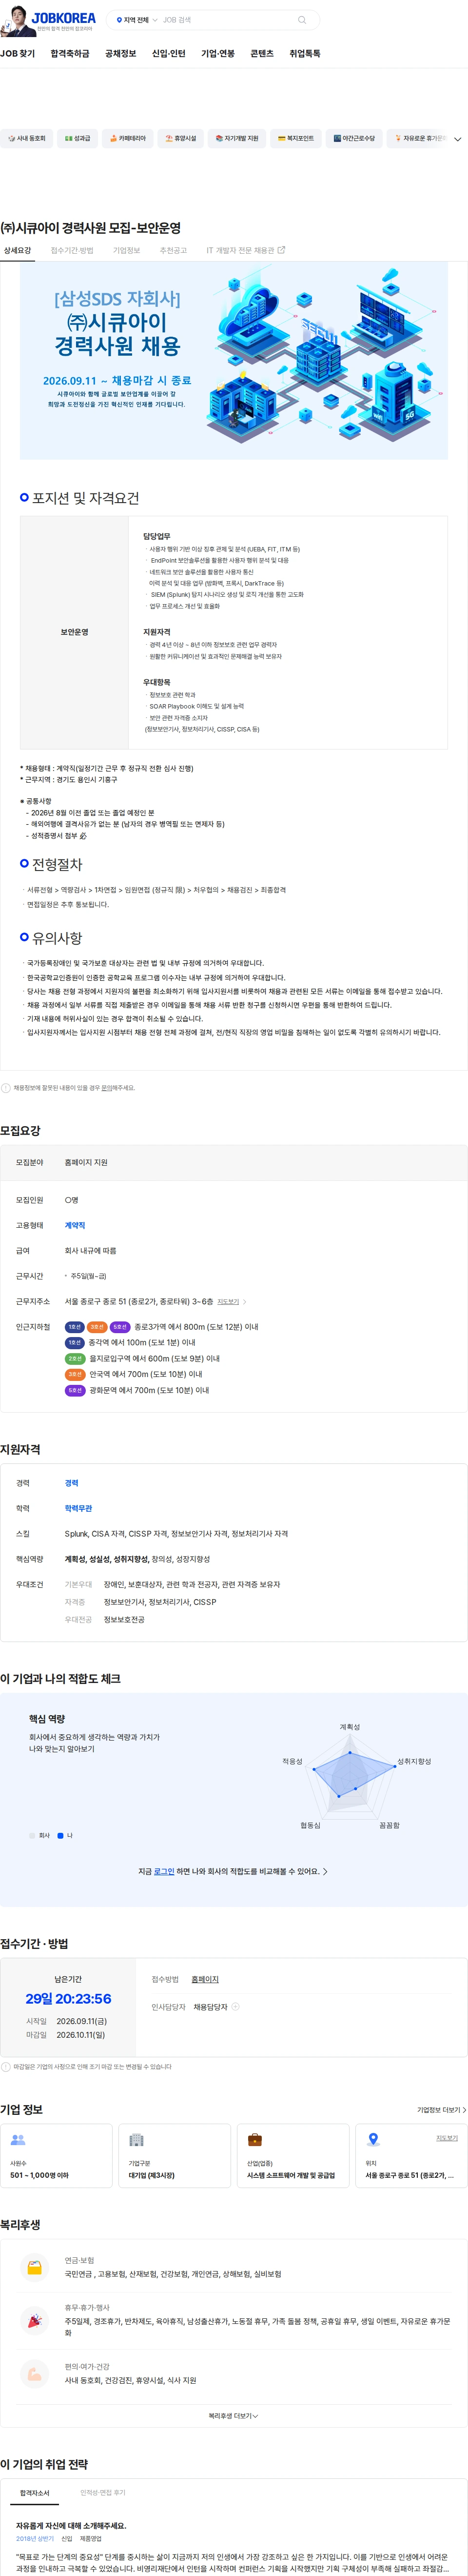Click the 종각역 1호선 subway badge
Screen dimensions: 468x2576
coord(75,1343)
